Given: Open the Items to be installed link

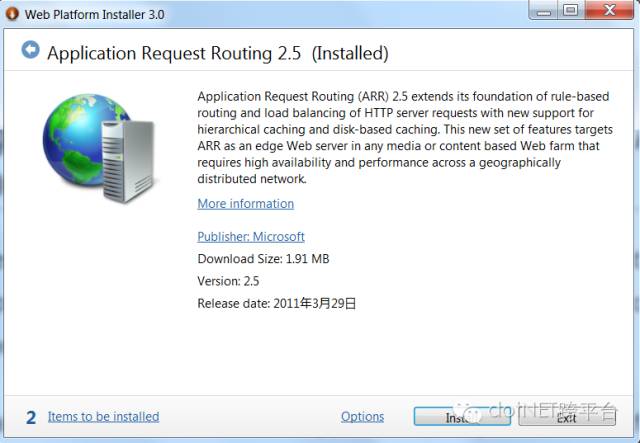Looking at the screenshot, I should pos(104,416).
